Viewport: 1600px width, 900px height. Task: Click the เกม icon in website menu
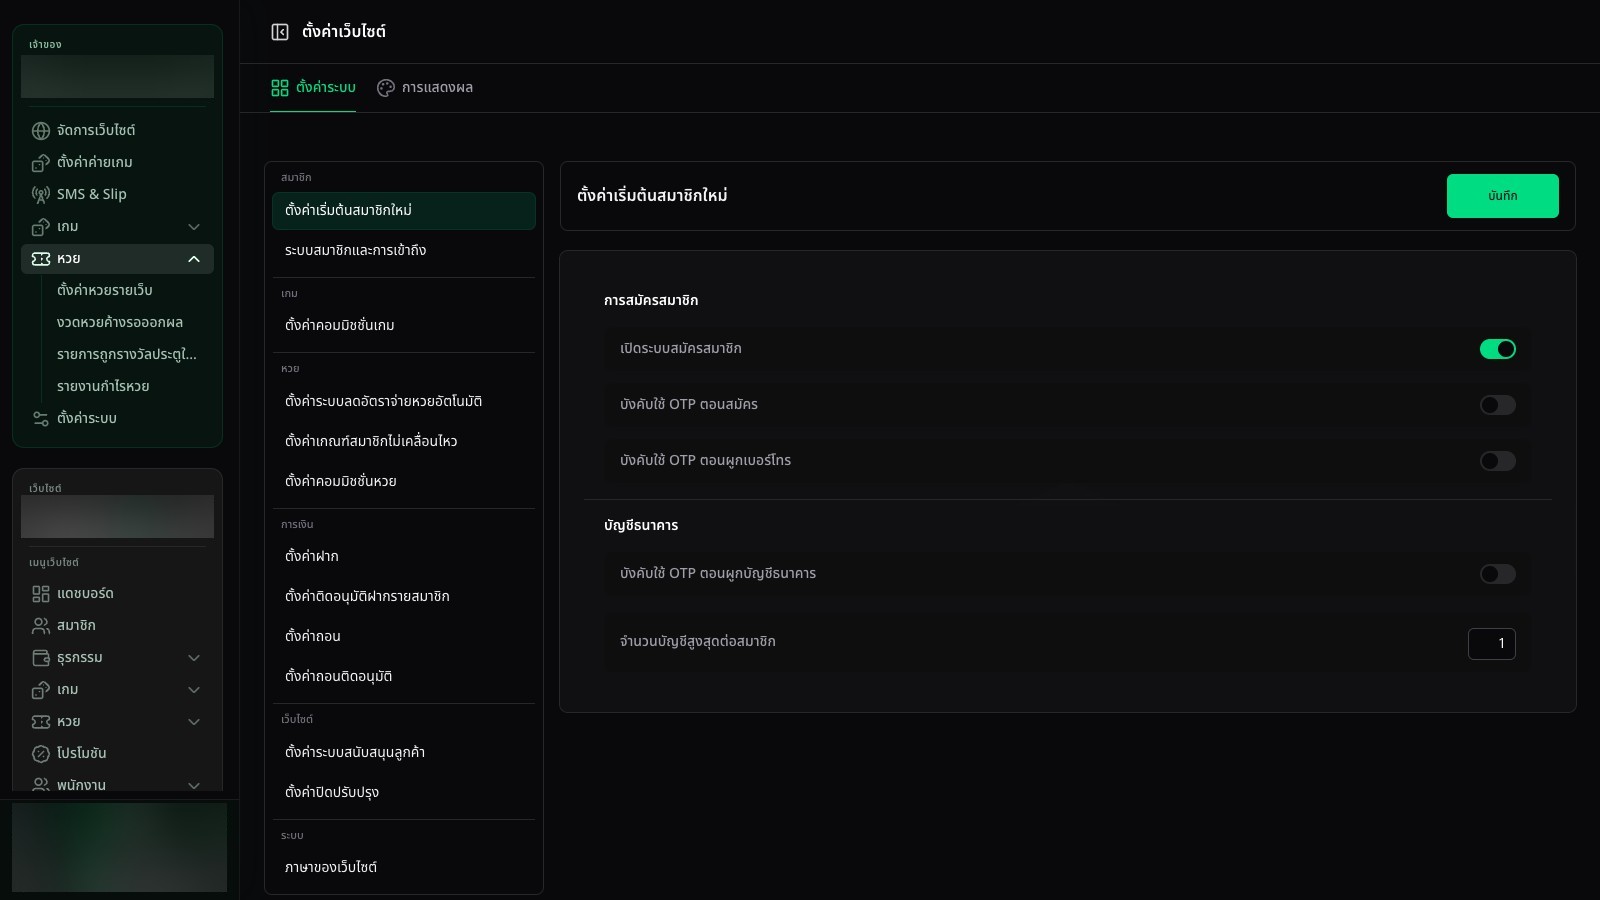(x=41, y=690)
